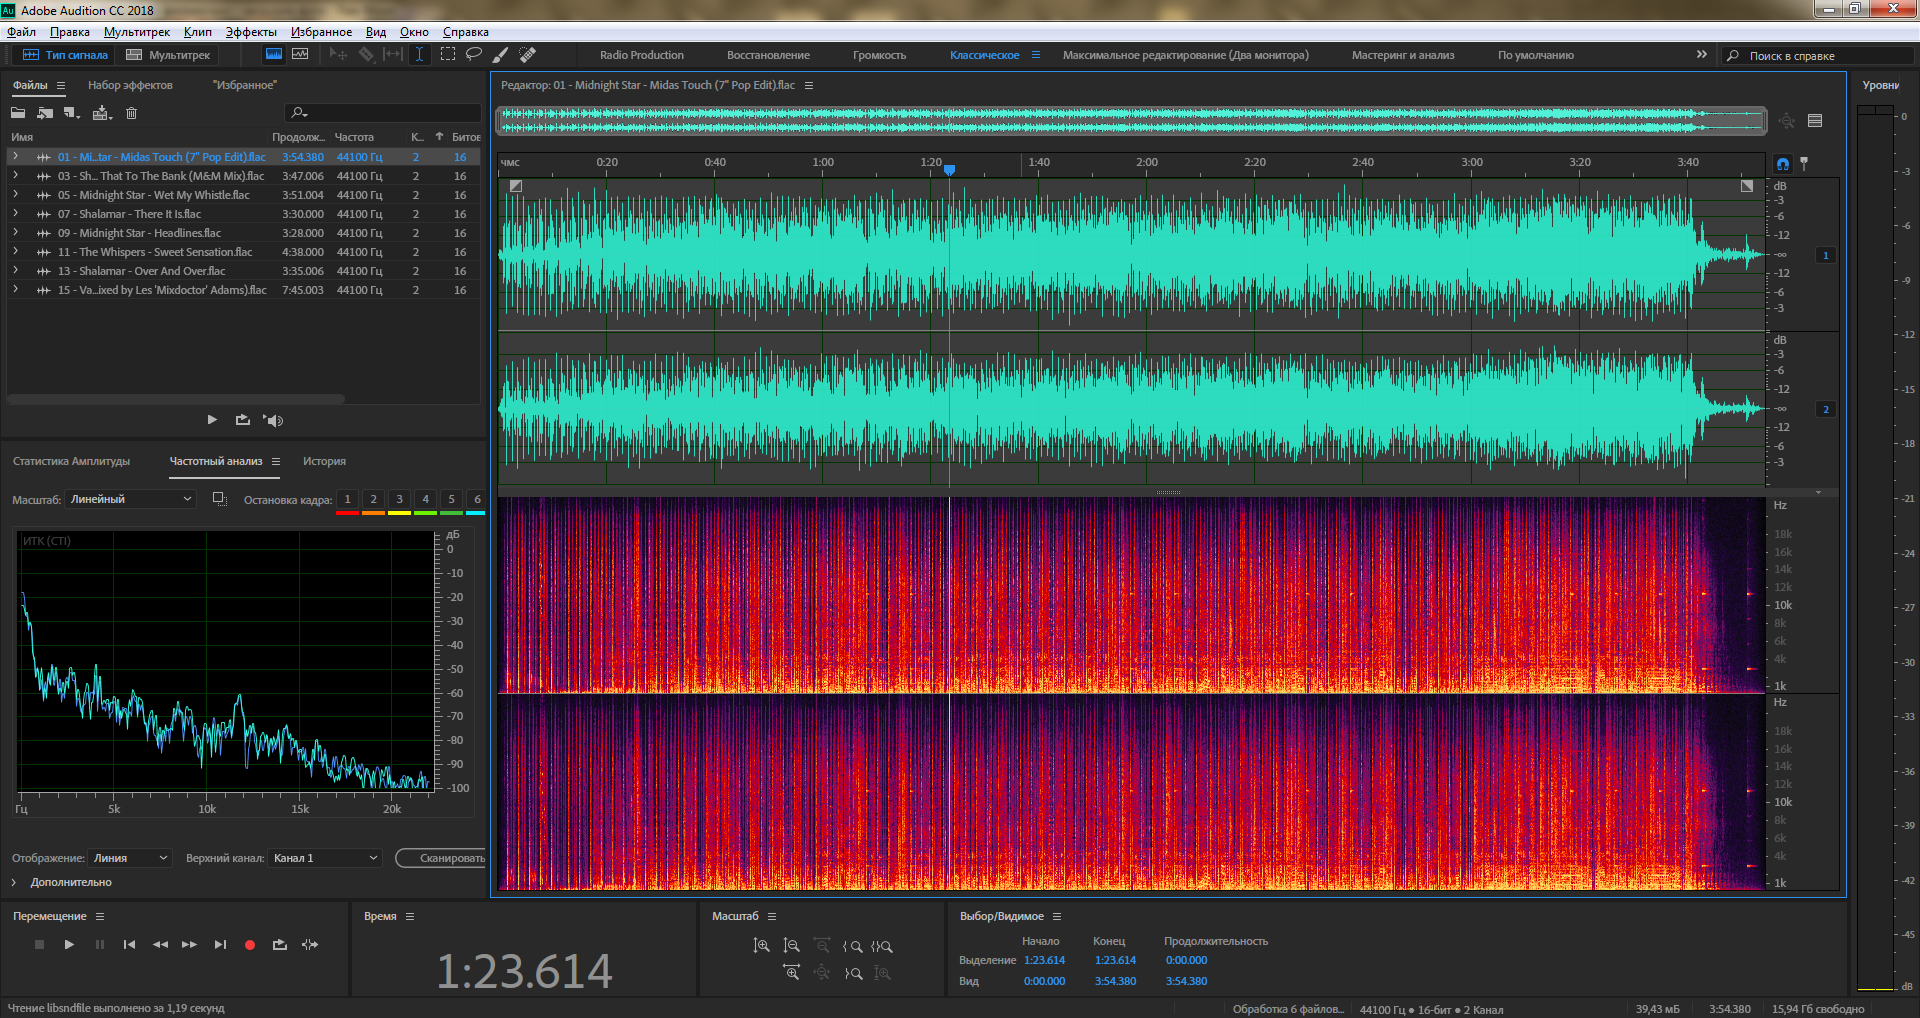The image size is (1920, 1018).
Task: Toggle channel 1 enable button
Action: click(x=1825, y=255)
